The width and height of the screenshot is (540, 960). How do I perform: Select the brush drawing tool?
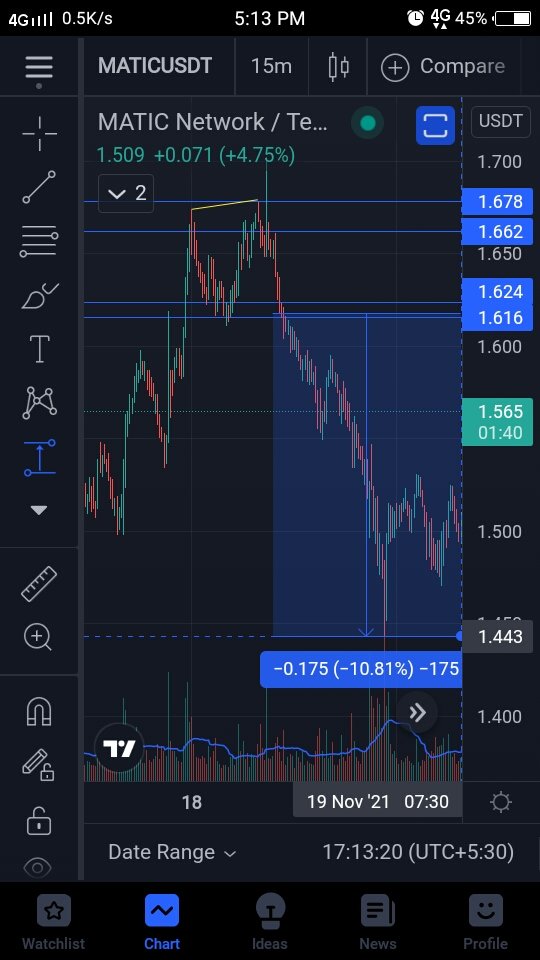click(39, 296)
